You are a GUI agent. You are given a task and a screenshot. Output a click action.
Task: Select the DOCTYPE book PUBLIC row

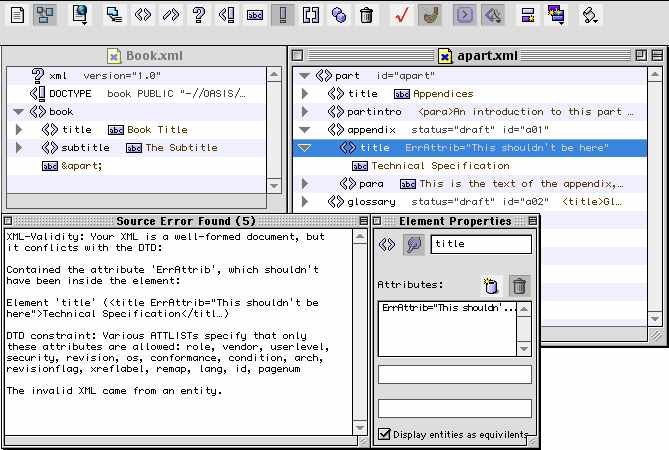(x=137, y=94)
